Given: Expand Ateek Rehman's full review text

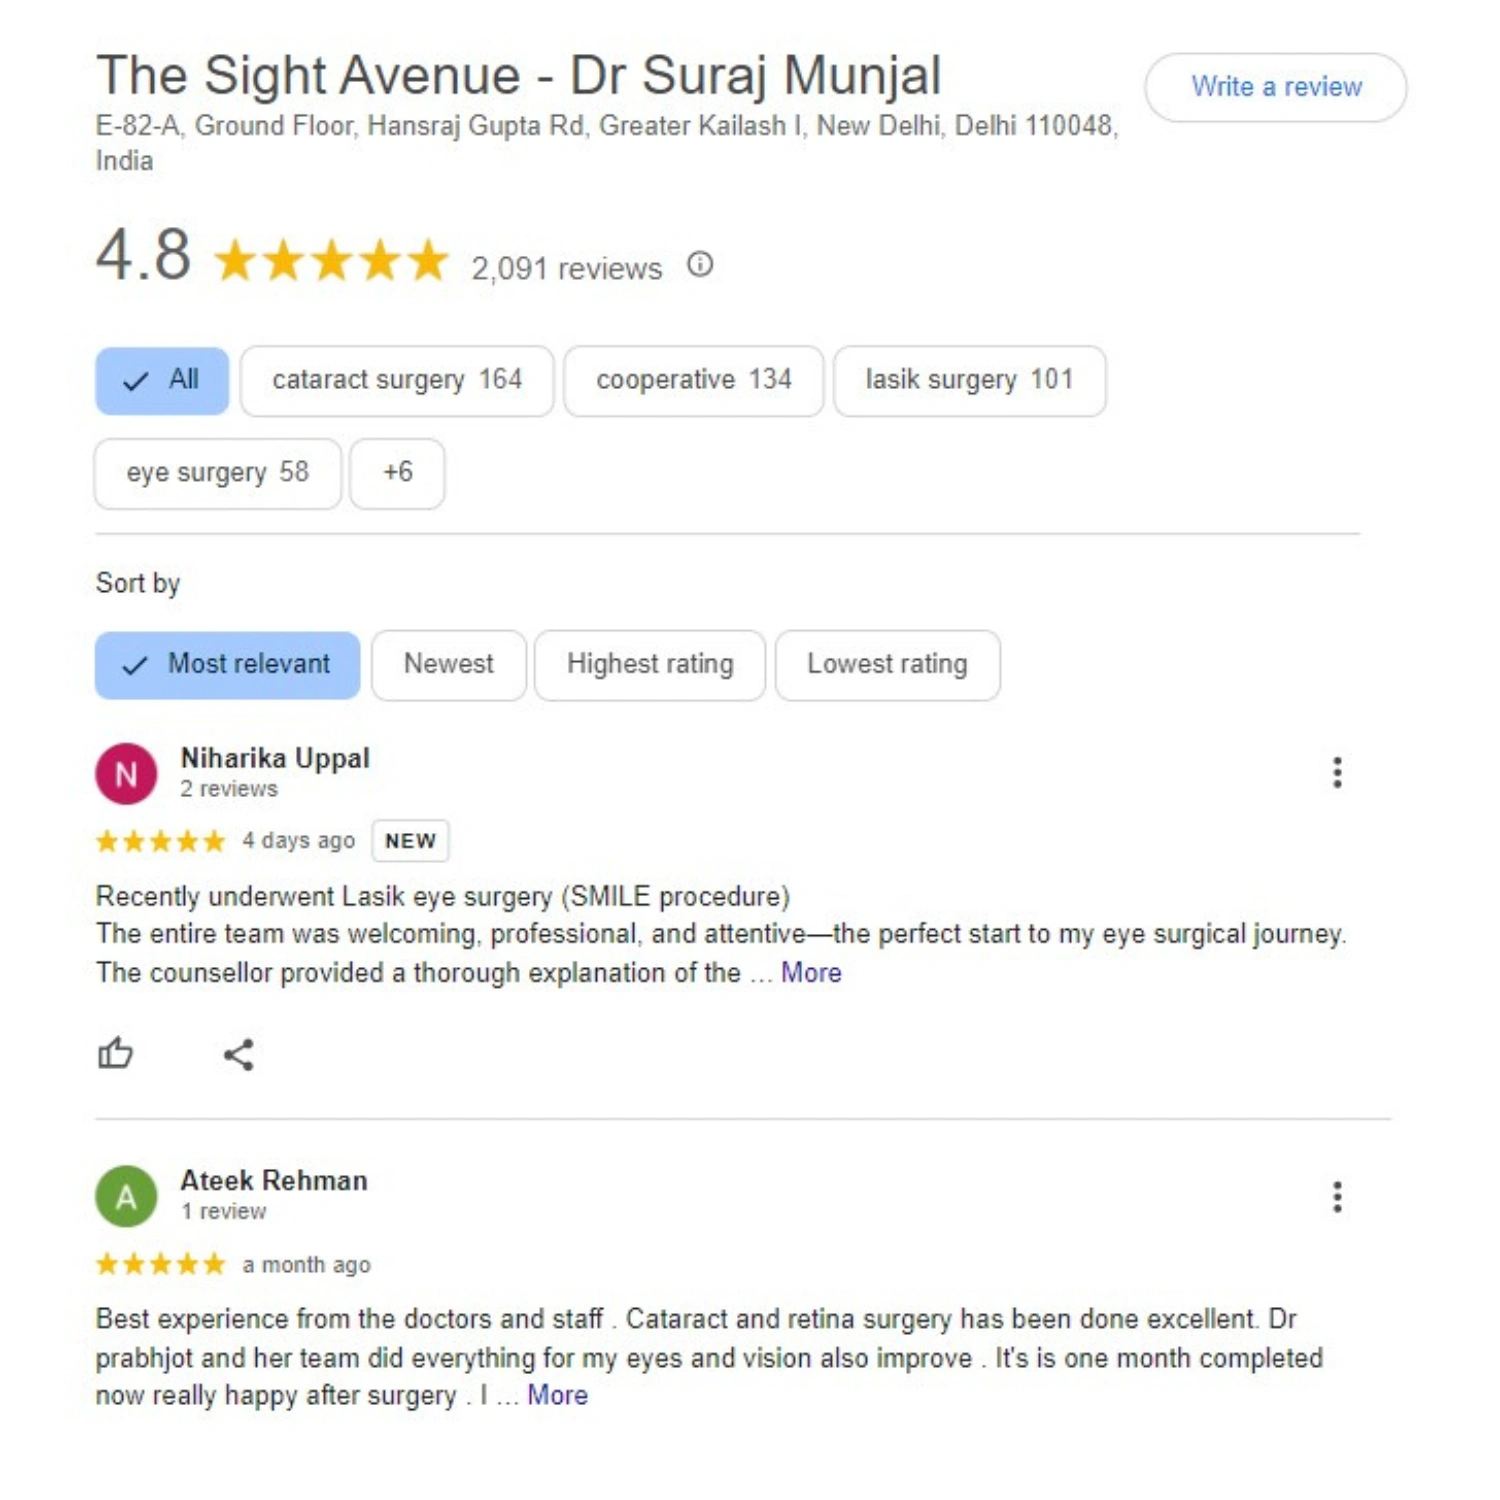Looking at the screenshot, I should click(557, 1396).
